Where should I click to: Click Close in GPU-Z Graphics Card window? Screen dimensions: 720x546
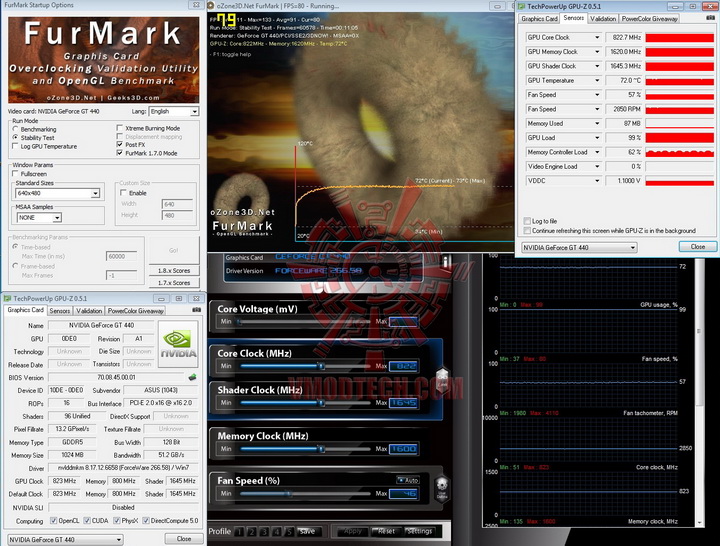[x=184, y=539]
